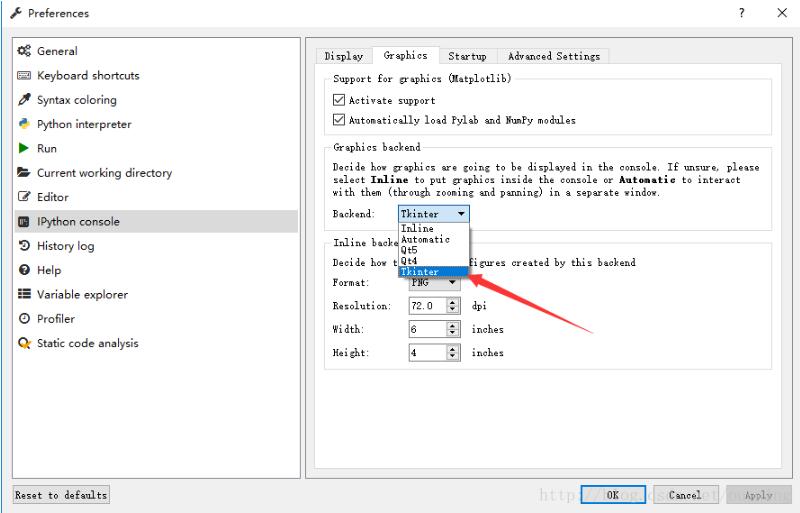This screenshot has height=513, width=800.
Task: Click the Cancel button
Action: [x=686, y=495]
